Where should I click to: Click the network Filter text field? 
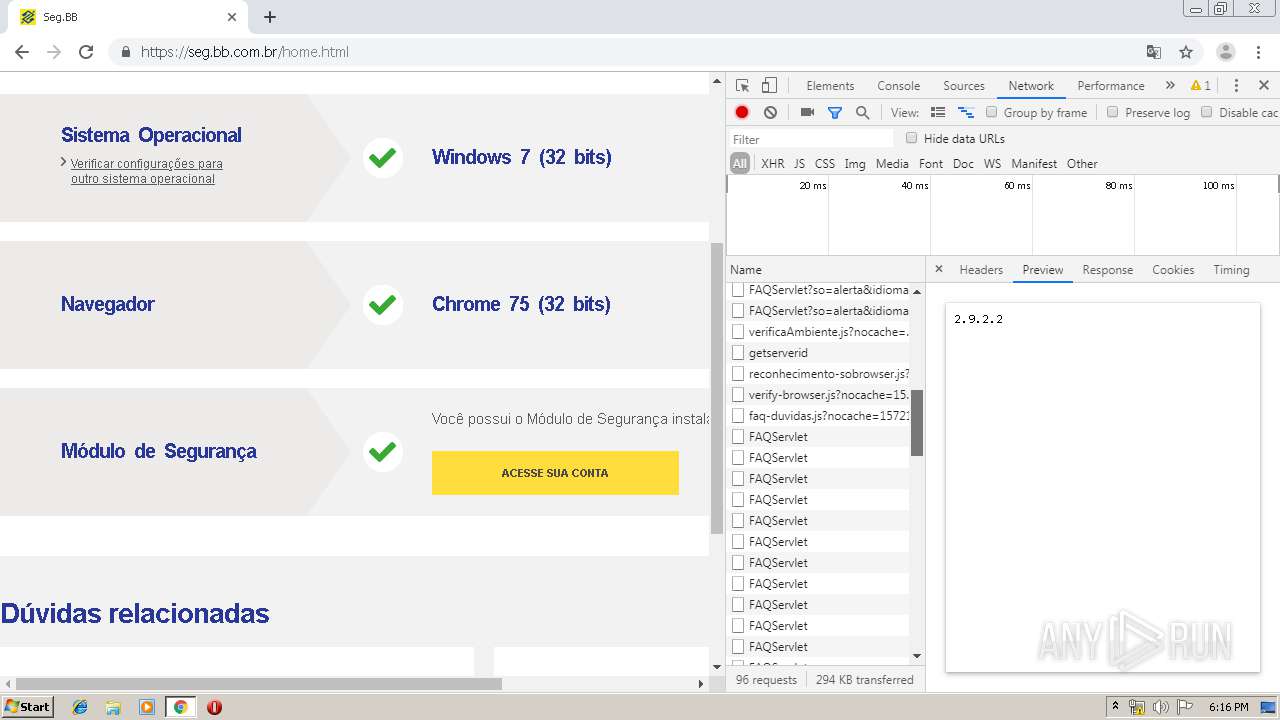pos(812,139)
